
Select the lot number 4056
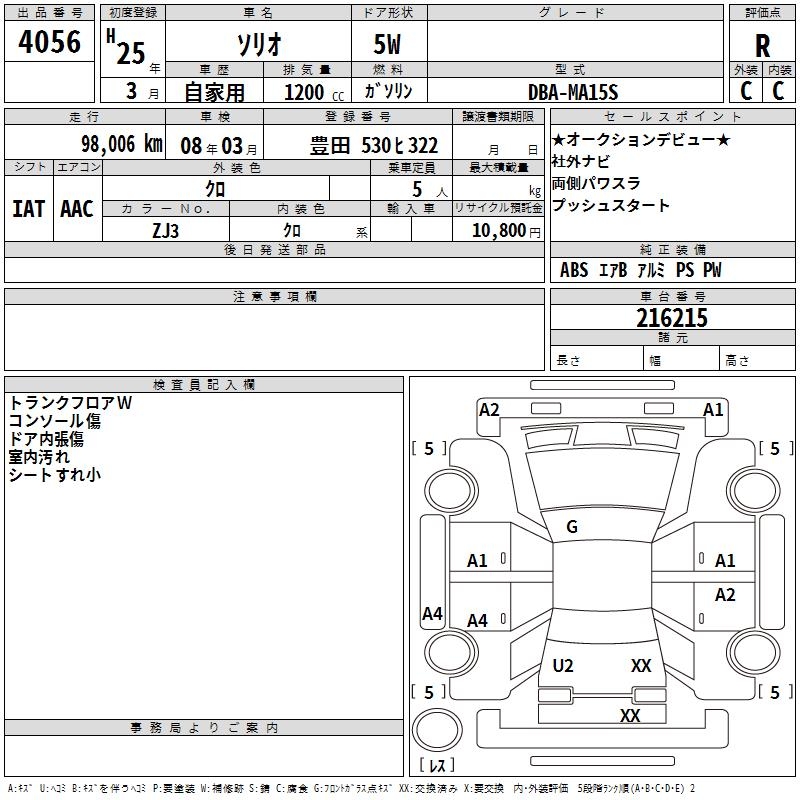51,42
